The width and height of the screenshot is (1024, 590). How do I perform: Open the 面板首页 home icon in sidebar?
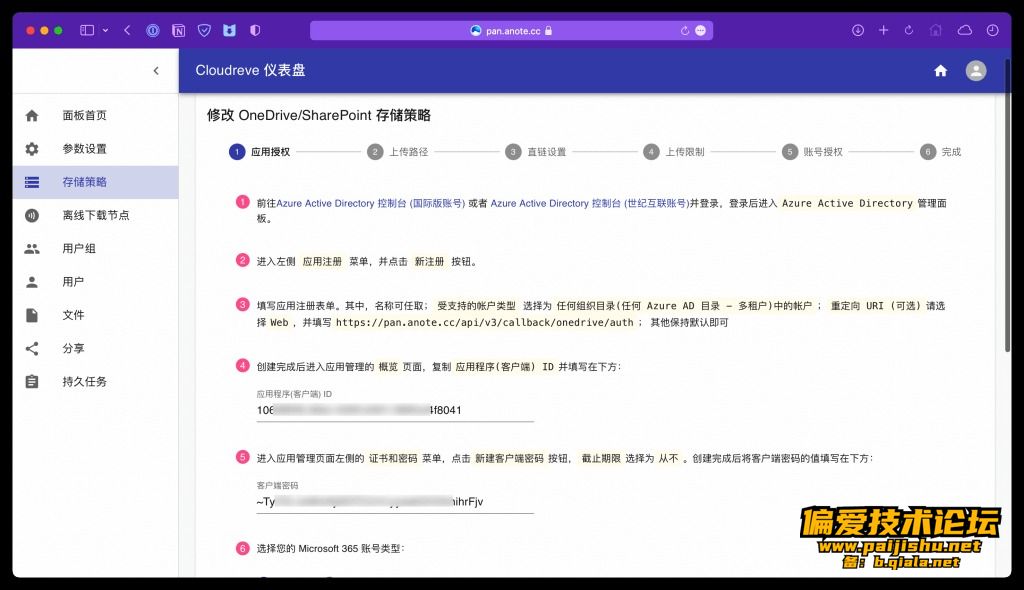(x=31, y=116)
